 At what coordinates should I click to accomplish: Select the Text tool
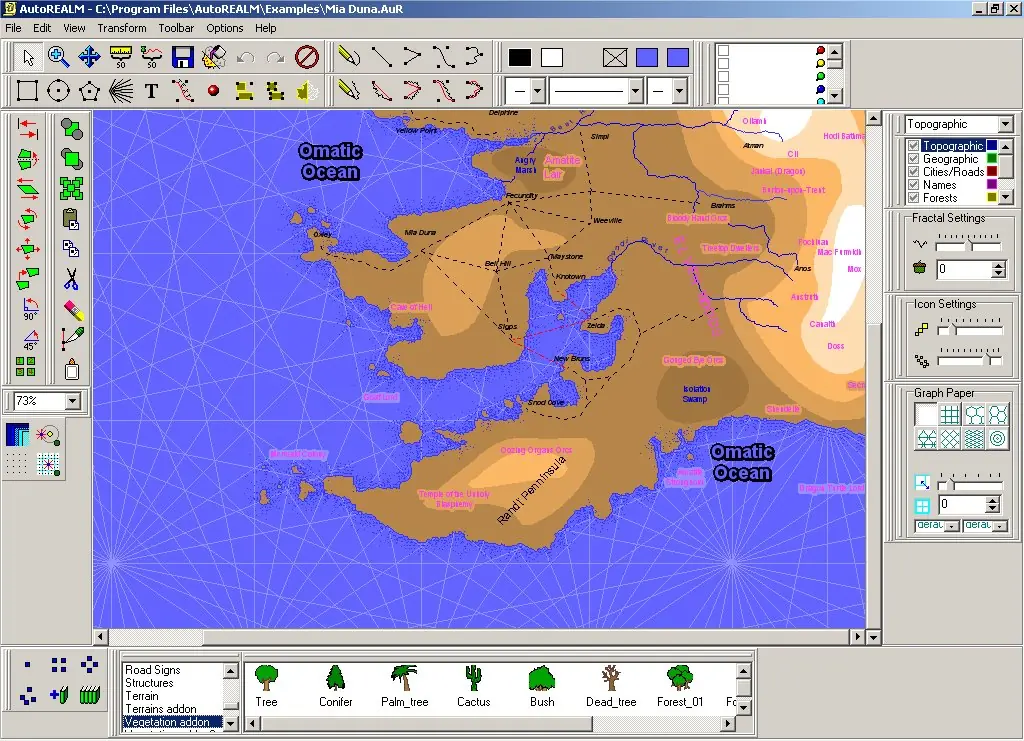coord(151,91)
